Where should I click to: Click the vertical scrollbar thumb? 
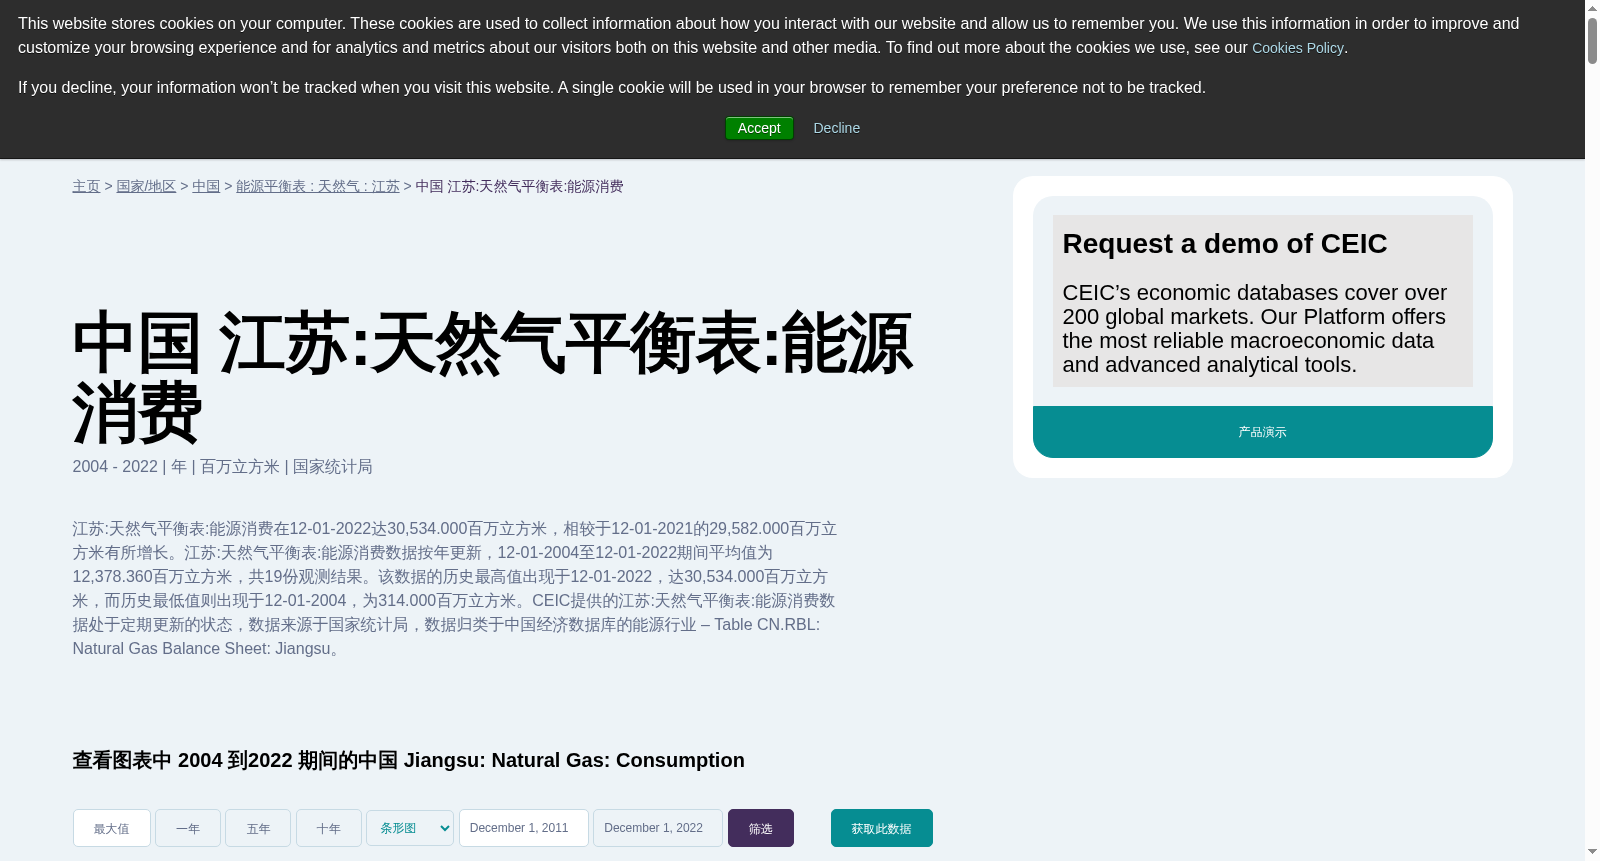pos(1592,40)
